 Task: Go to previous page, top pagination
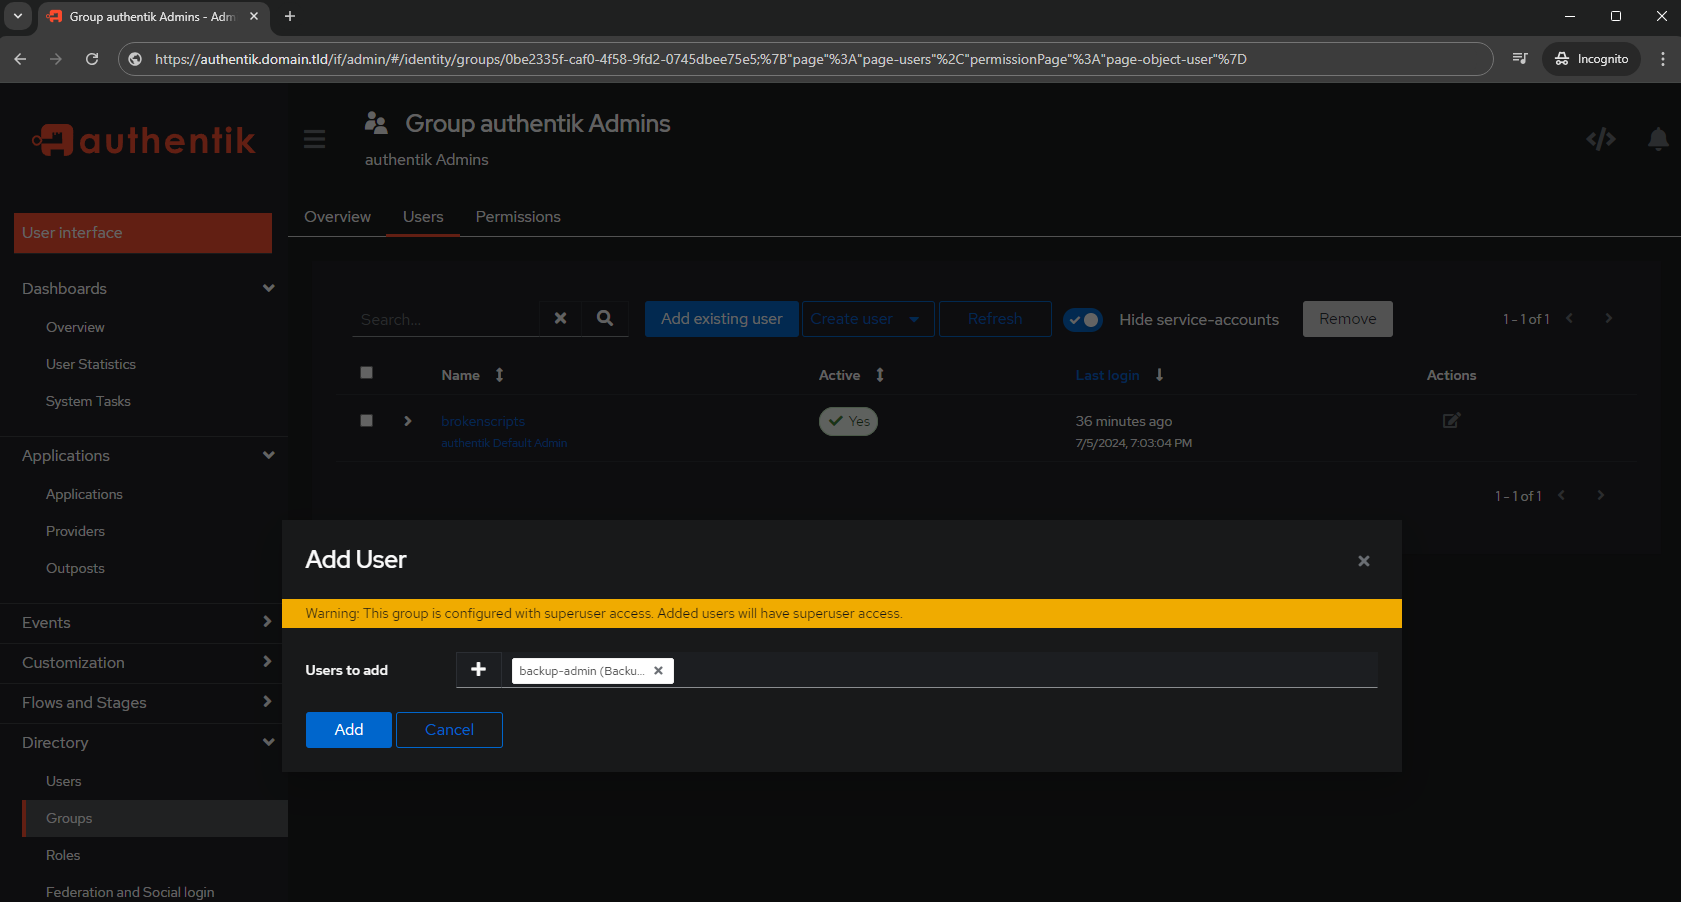(1570, 318)
